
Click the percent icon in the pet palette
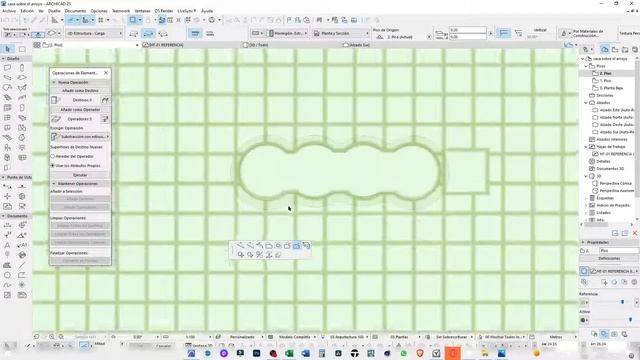[260, 255]
